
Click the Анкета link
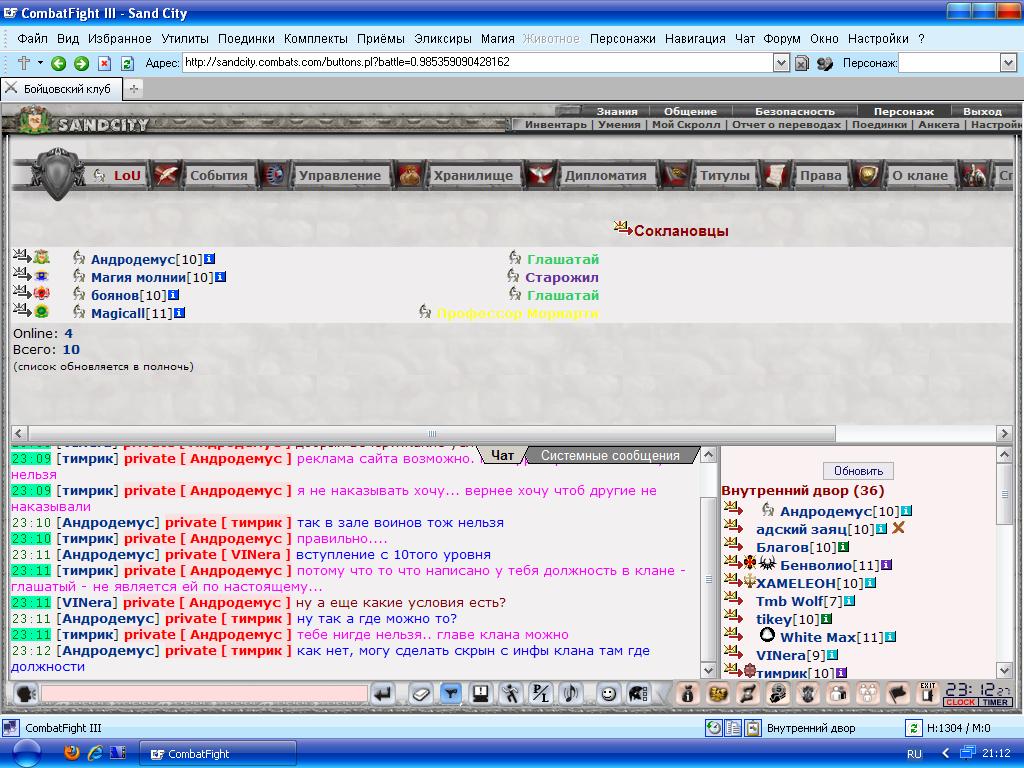(938, 124)
